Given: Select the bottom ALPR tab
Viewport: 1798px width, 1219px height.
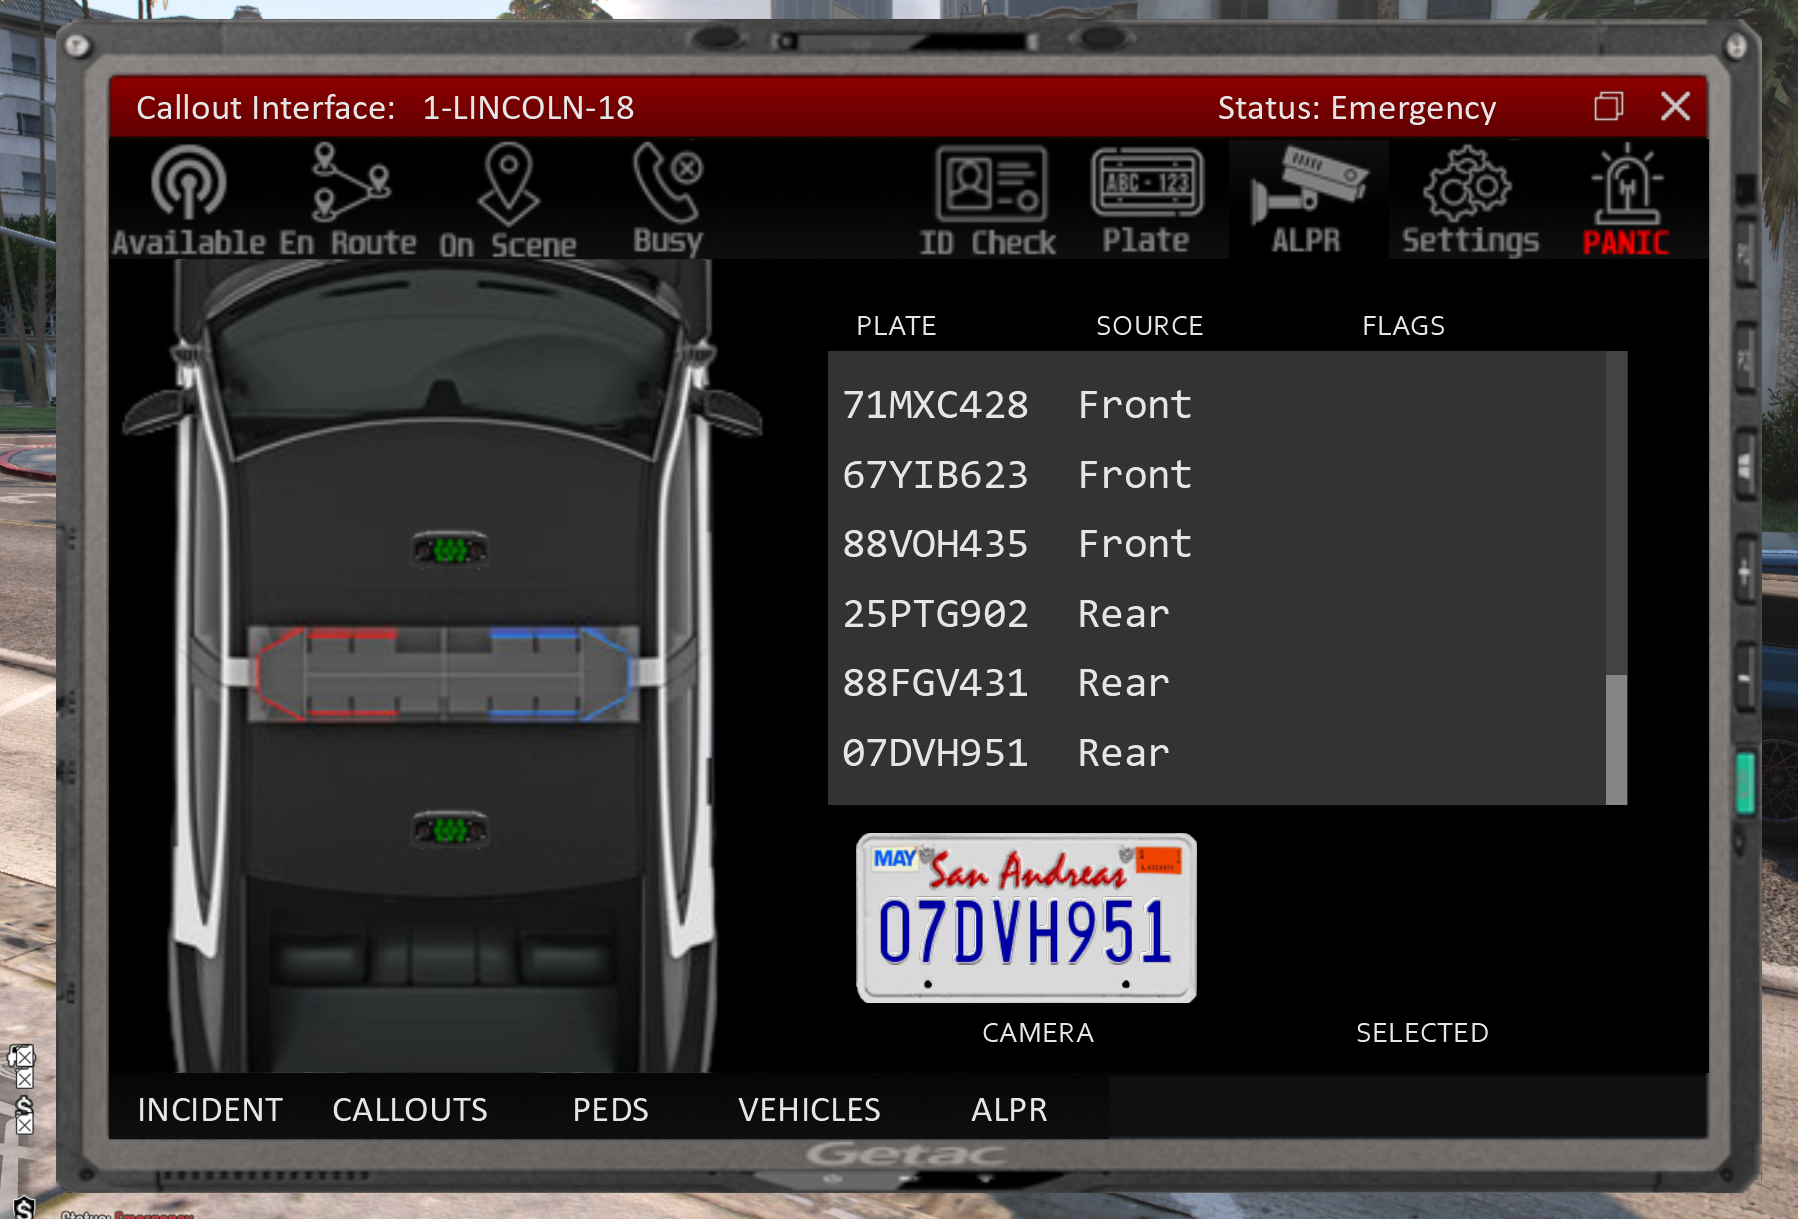Looking at the screenshot, I should [1009, 1109].
